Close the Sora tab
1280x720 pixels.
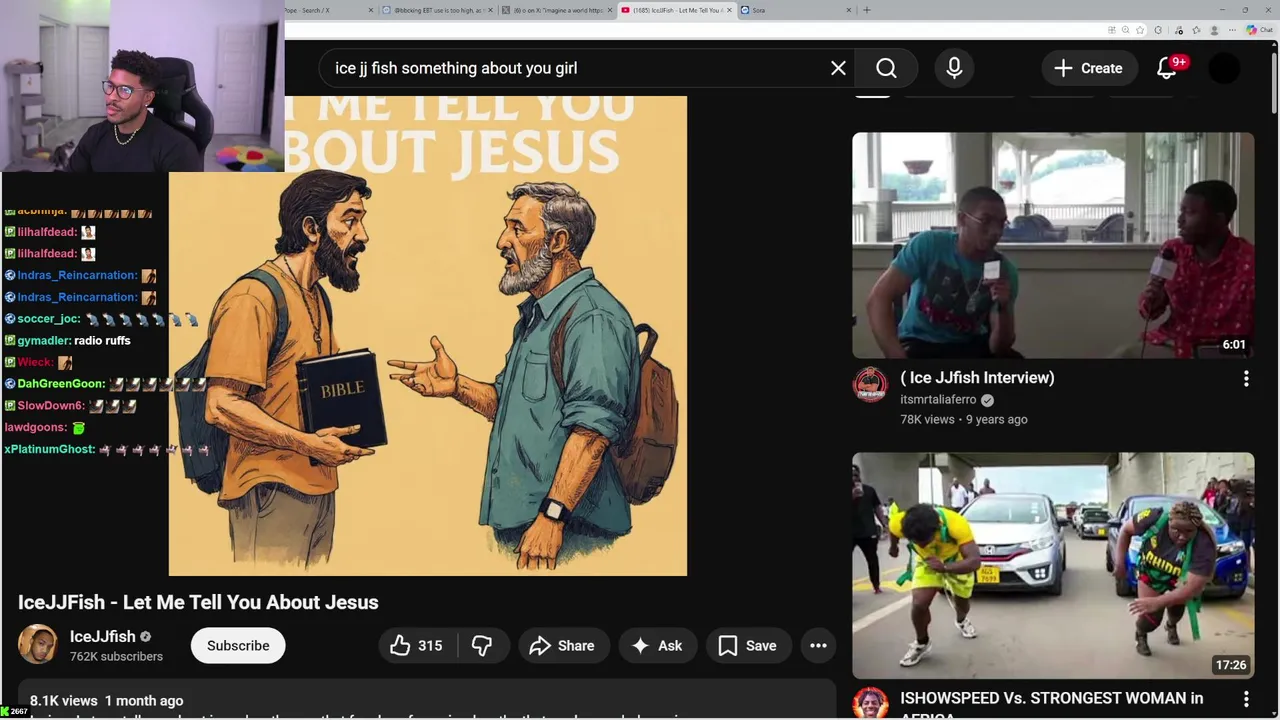849,10
